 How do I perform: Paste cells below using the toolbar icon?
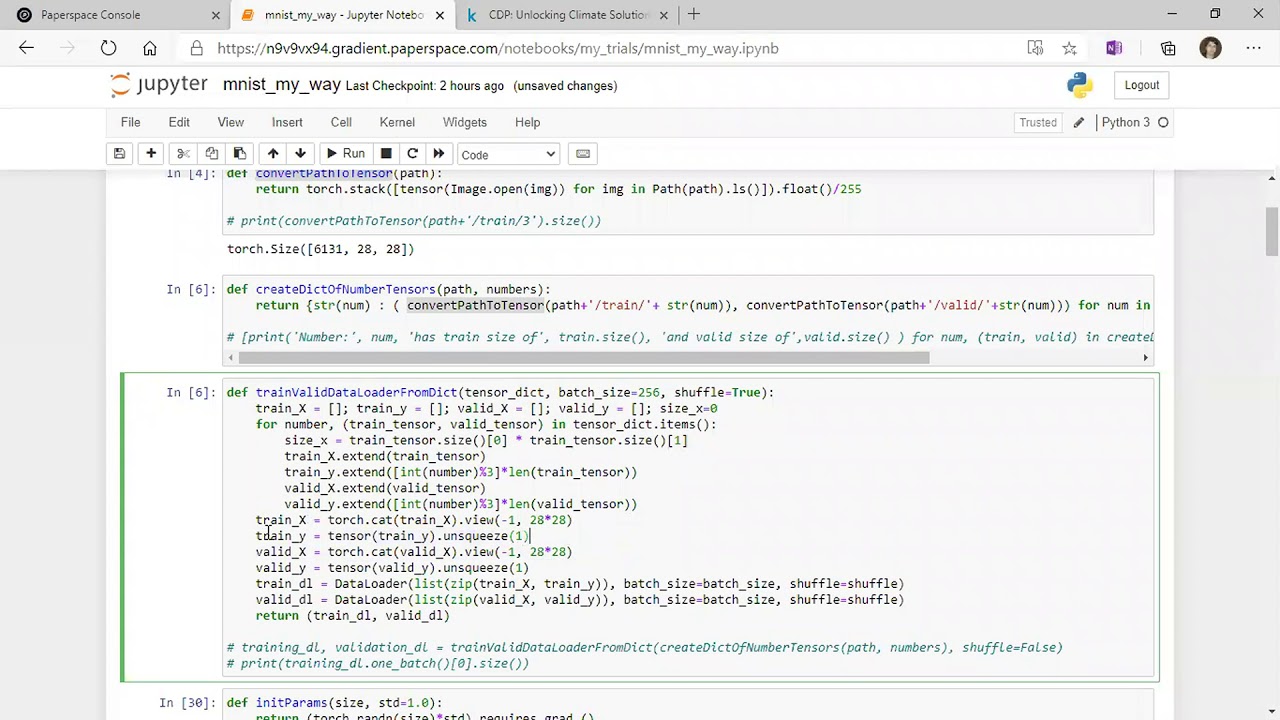[239, 154]
